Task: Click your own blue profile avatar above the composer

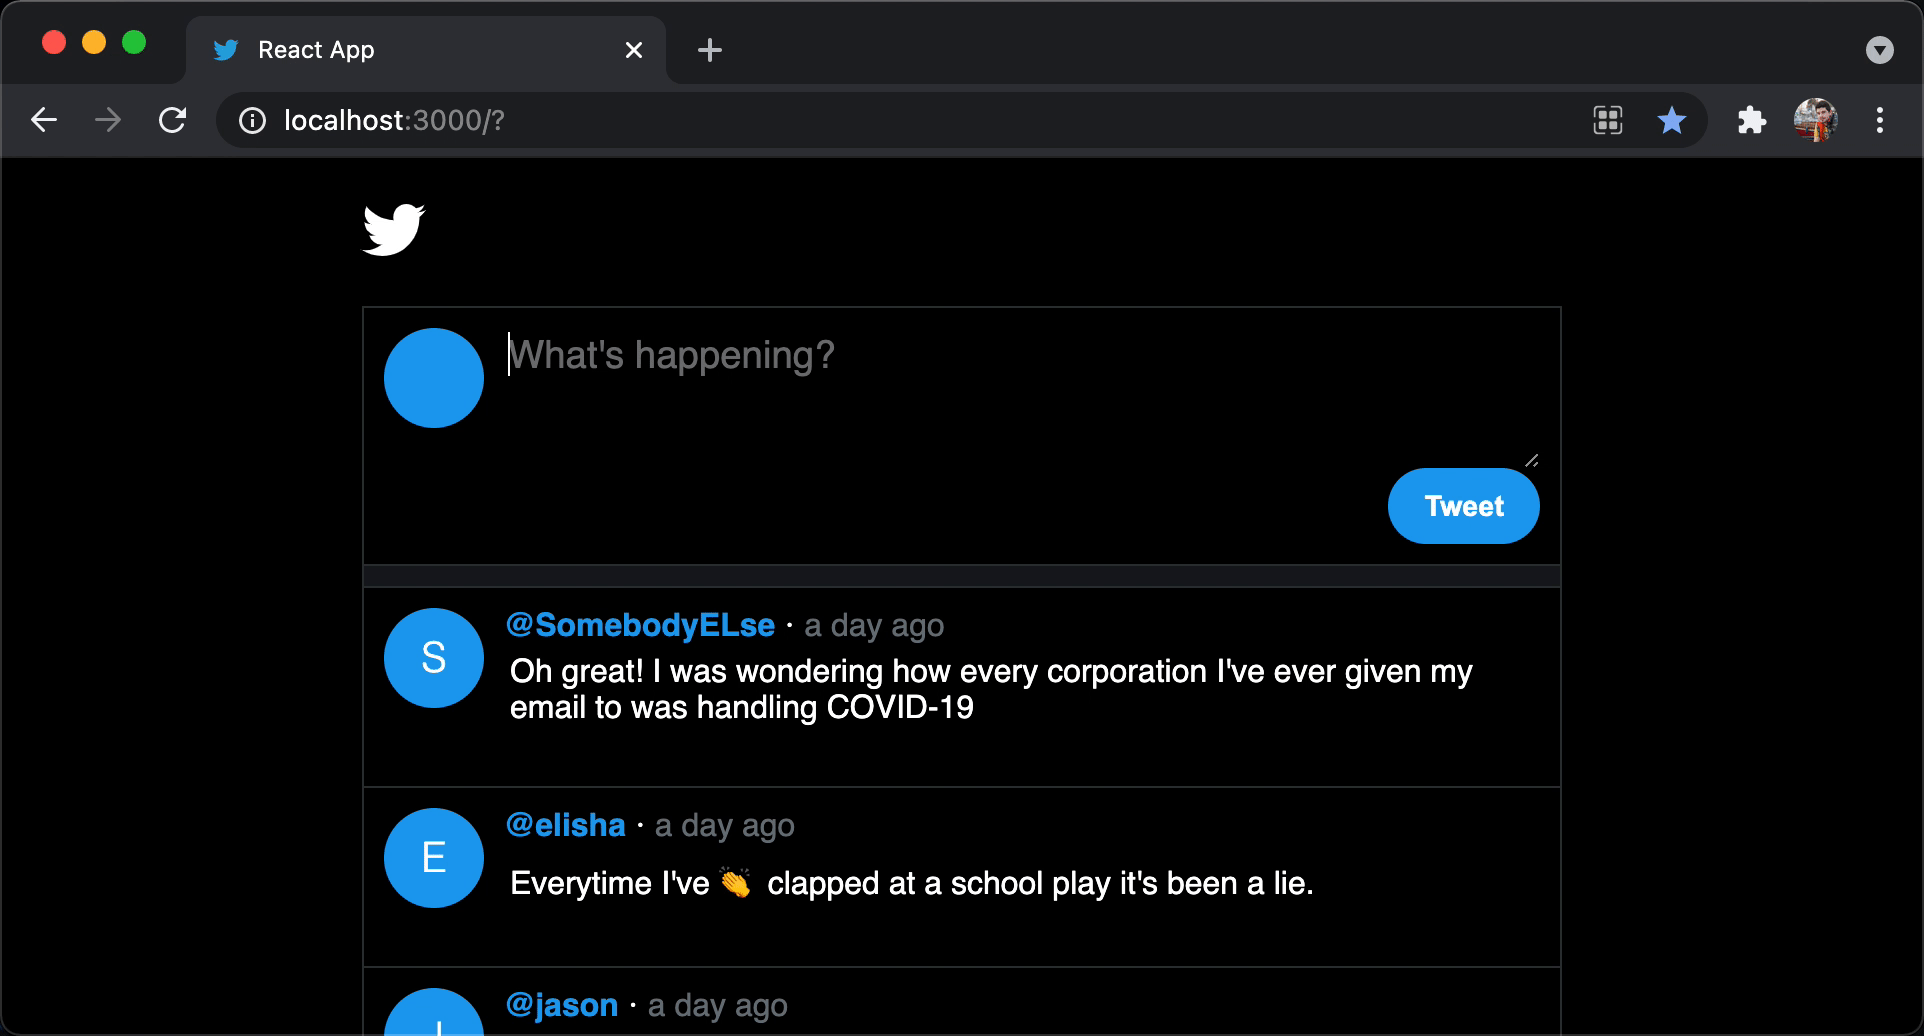Action: point(433,377)
